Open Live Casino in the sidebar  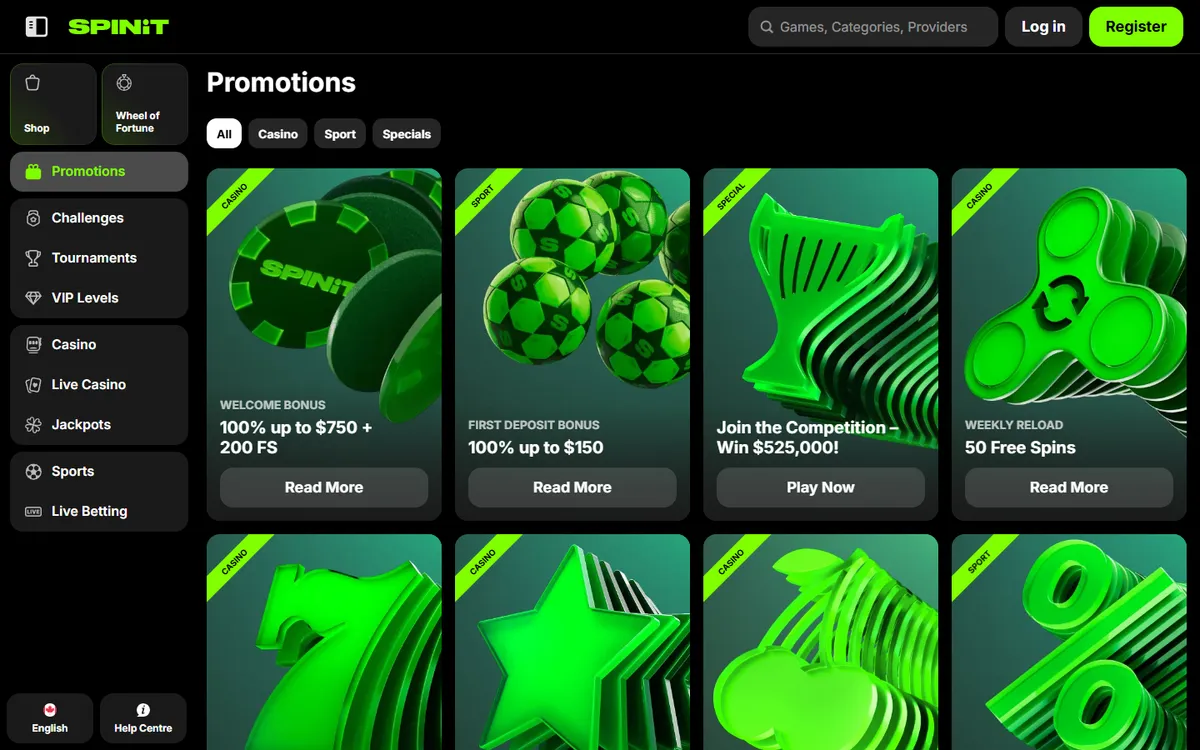tap(99, 384)
